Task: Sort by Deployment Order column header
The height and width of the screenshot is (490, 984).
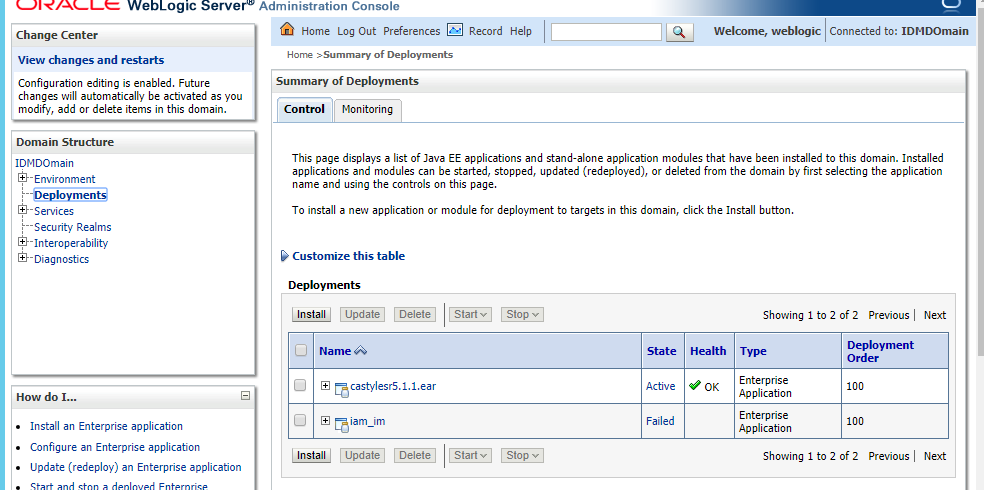Action: pos(880,351)
